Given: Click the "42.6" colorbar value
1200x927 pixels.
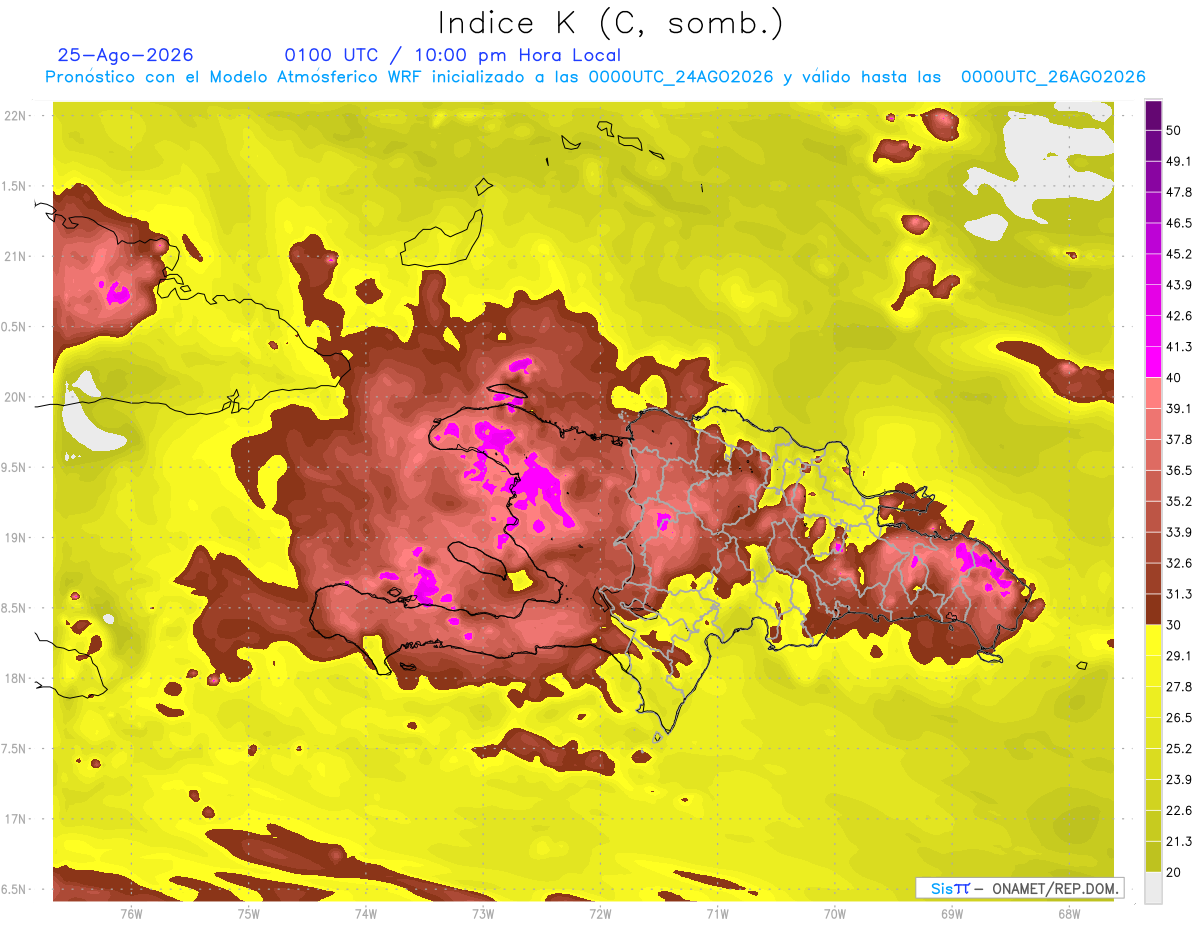Looking at the screenshot, I should (1179, 316).
